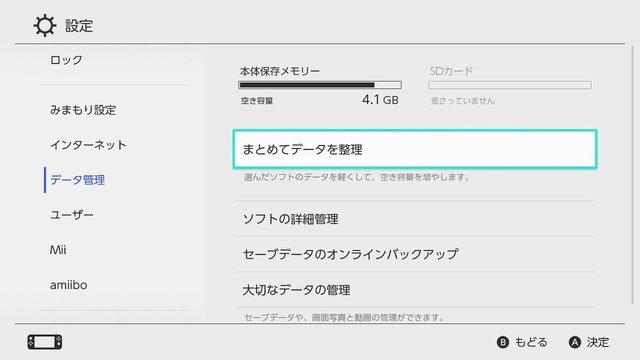Screen dimensions: 640x360
Task: Open ソフトの詳細管理
Action: 415,219
